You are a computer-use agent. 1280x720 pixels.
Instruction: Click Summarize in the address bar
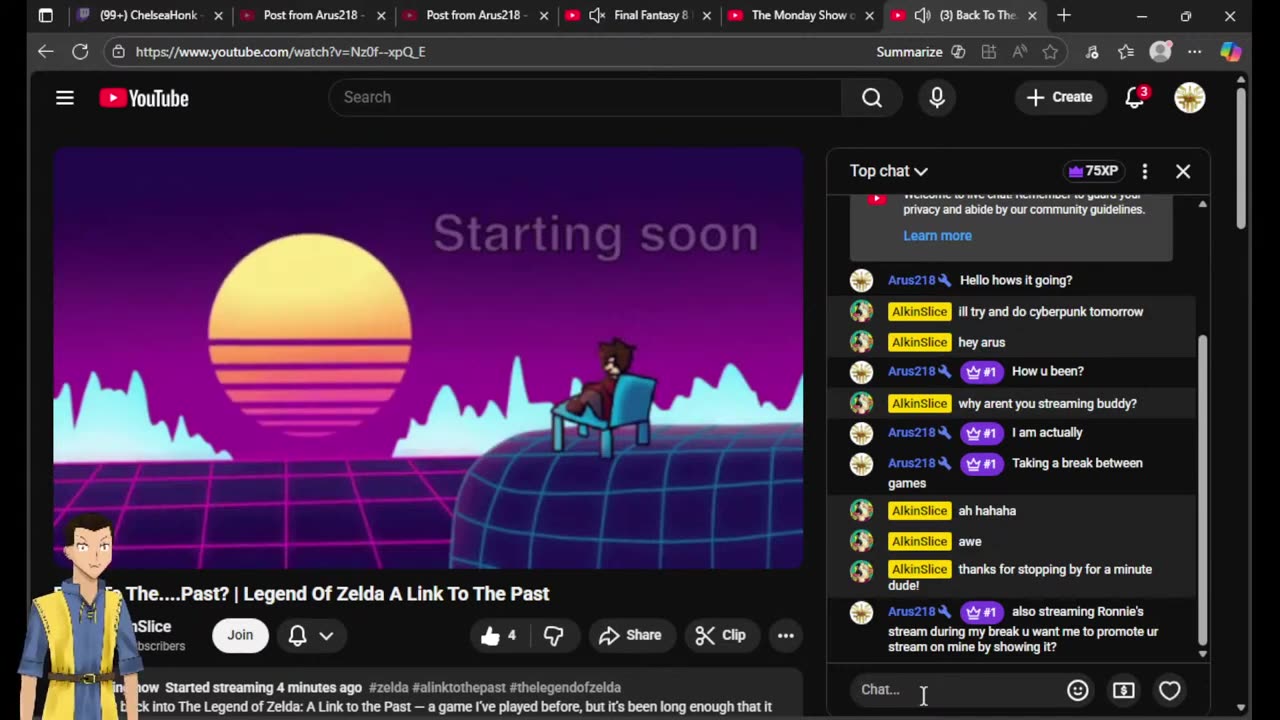tap(909, 52)
